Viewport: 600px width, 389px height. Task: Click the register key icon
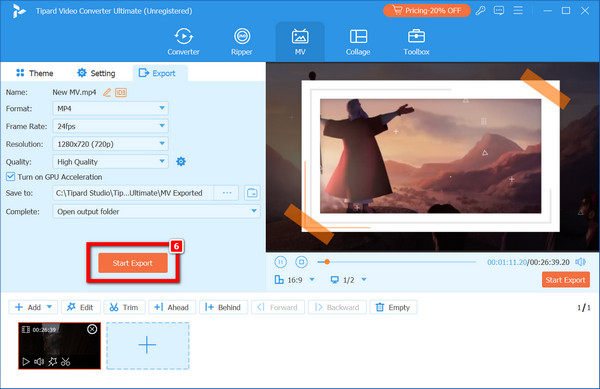coord(480,11)
